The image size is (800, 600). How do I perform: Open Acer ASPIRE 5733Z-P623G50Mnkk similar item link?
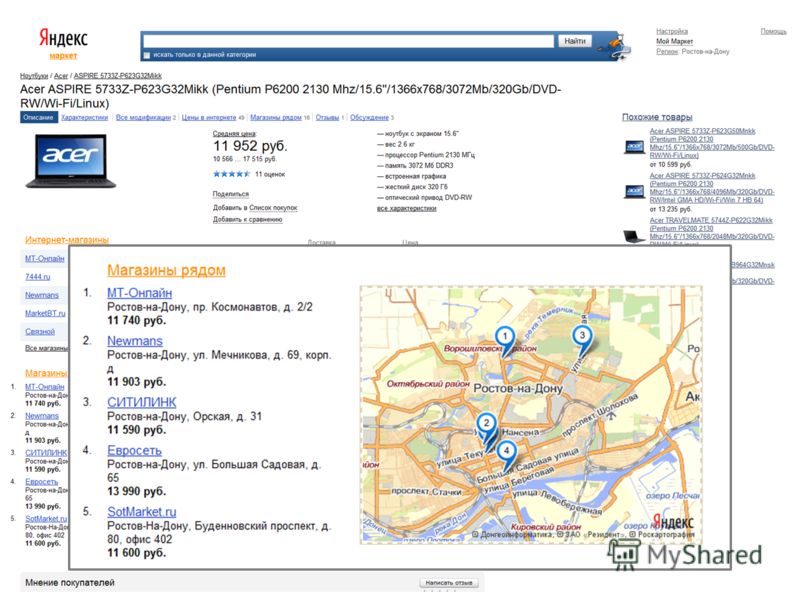712,143
